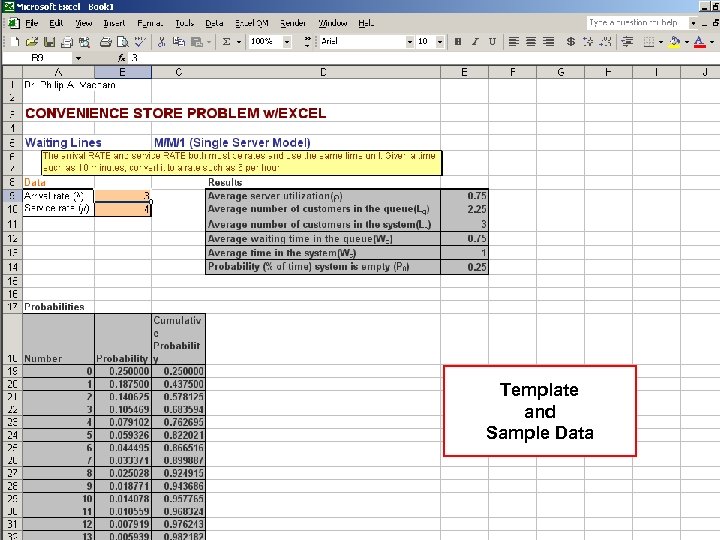Open the Window menu
Screen dimensions: 720x540
point(333,23)
